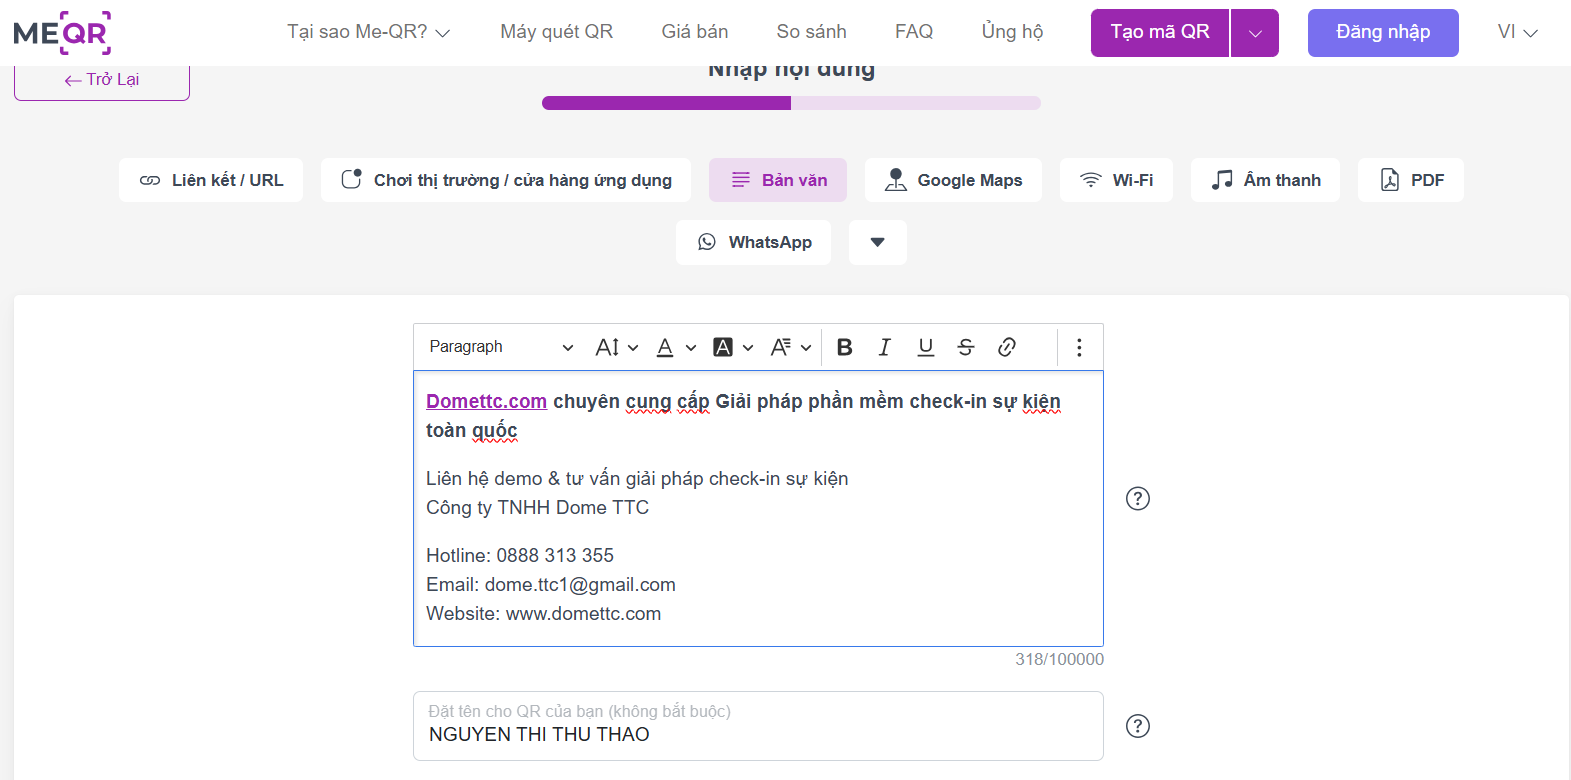Image resolution: width=1571 pixels, height=780 pixels.
Task: Select the Liên kết / URL type
Action: click(211, 180)
